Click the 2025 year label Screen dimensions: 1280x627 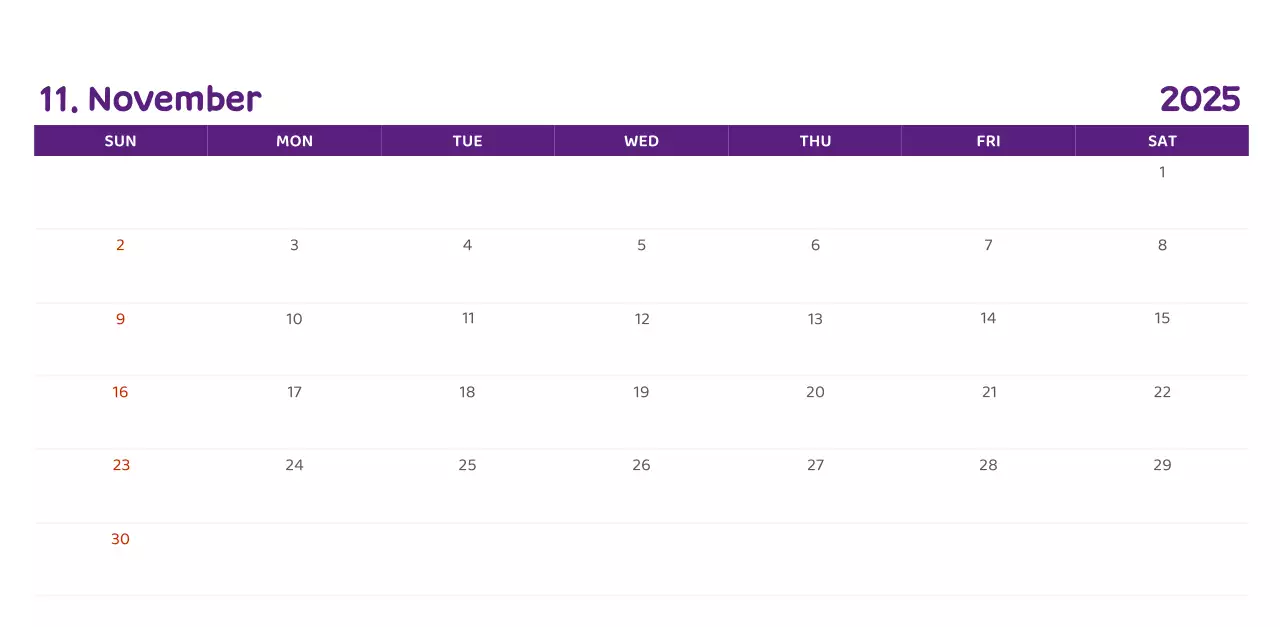pyautogui.click(x=1200, y=99)
